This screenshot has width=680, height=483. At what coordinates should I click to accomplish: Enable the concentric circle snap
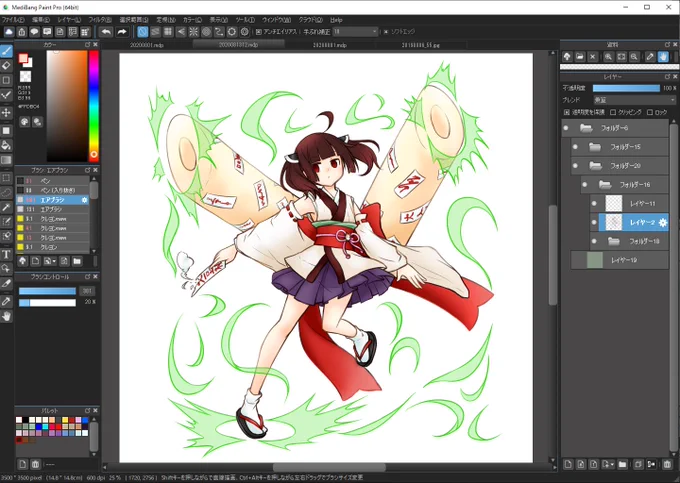(206, 32)
